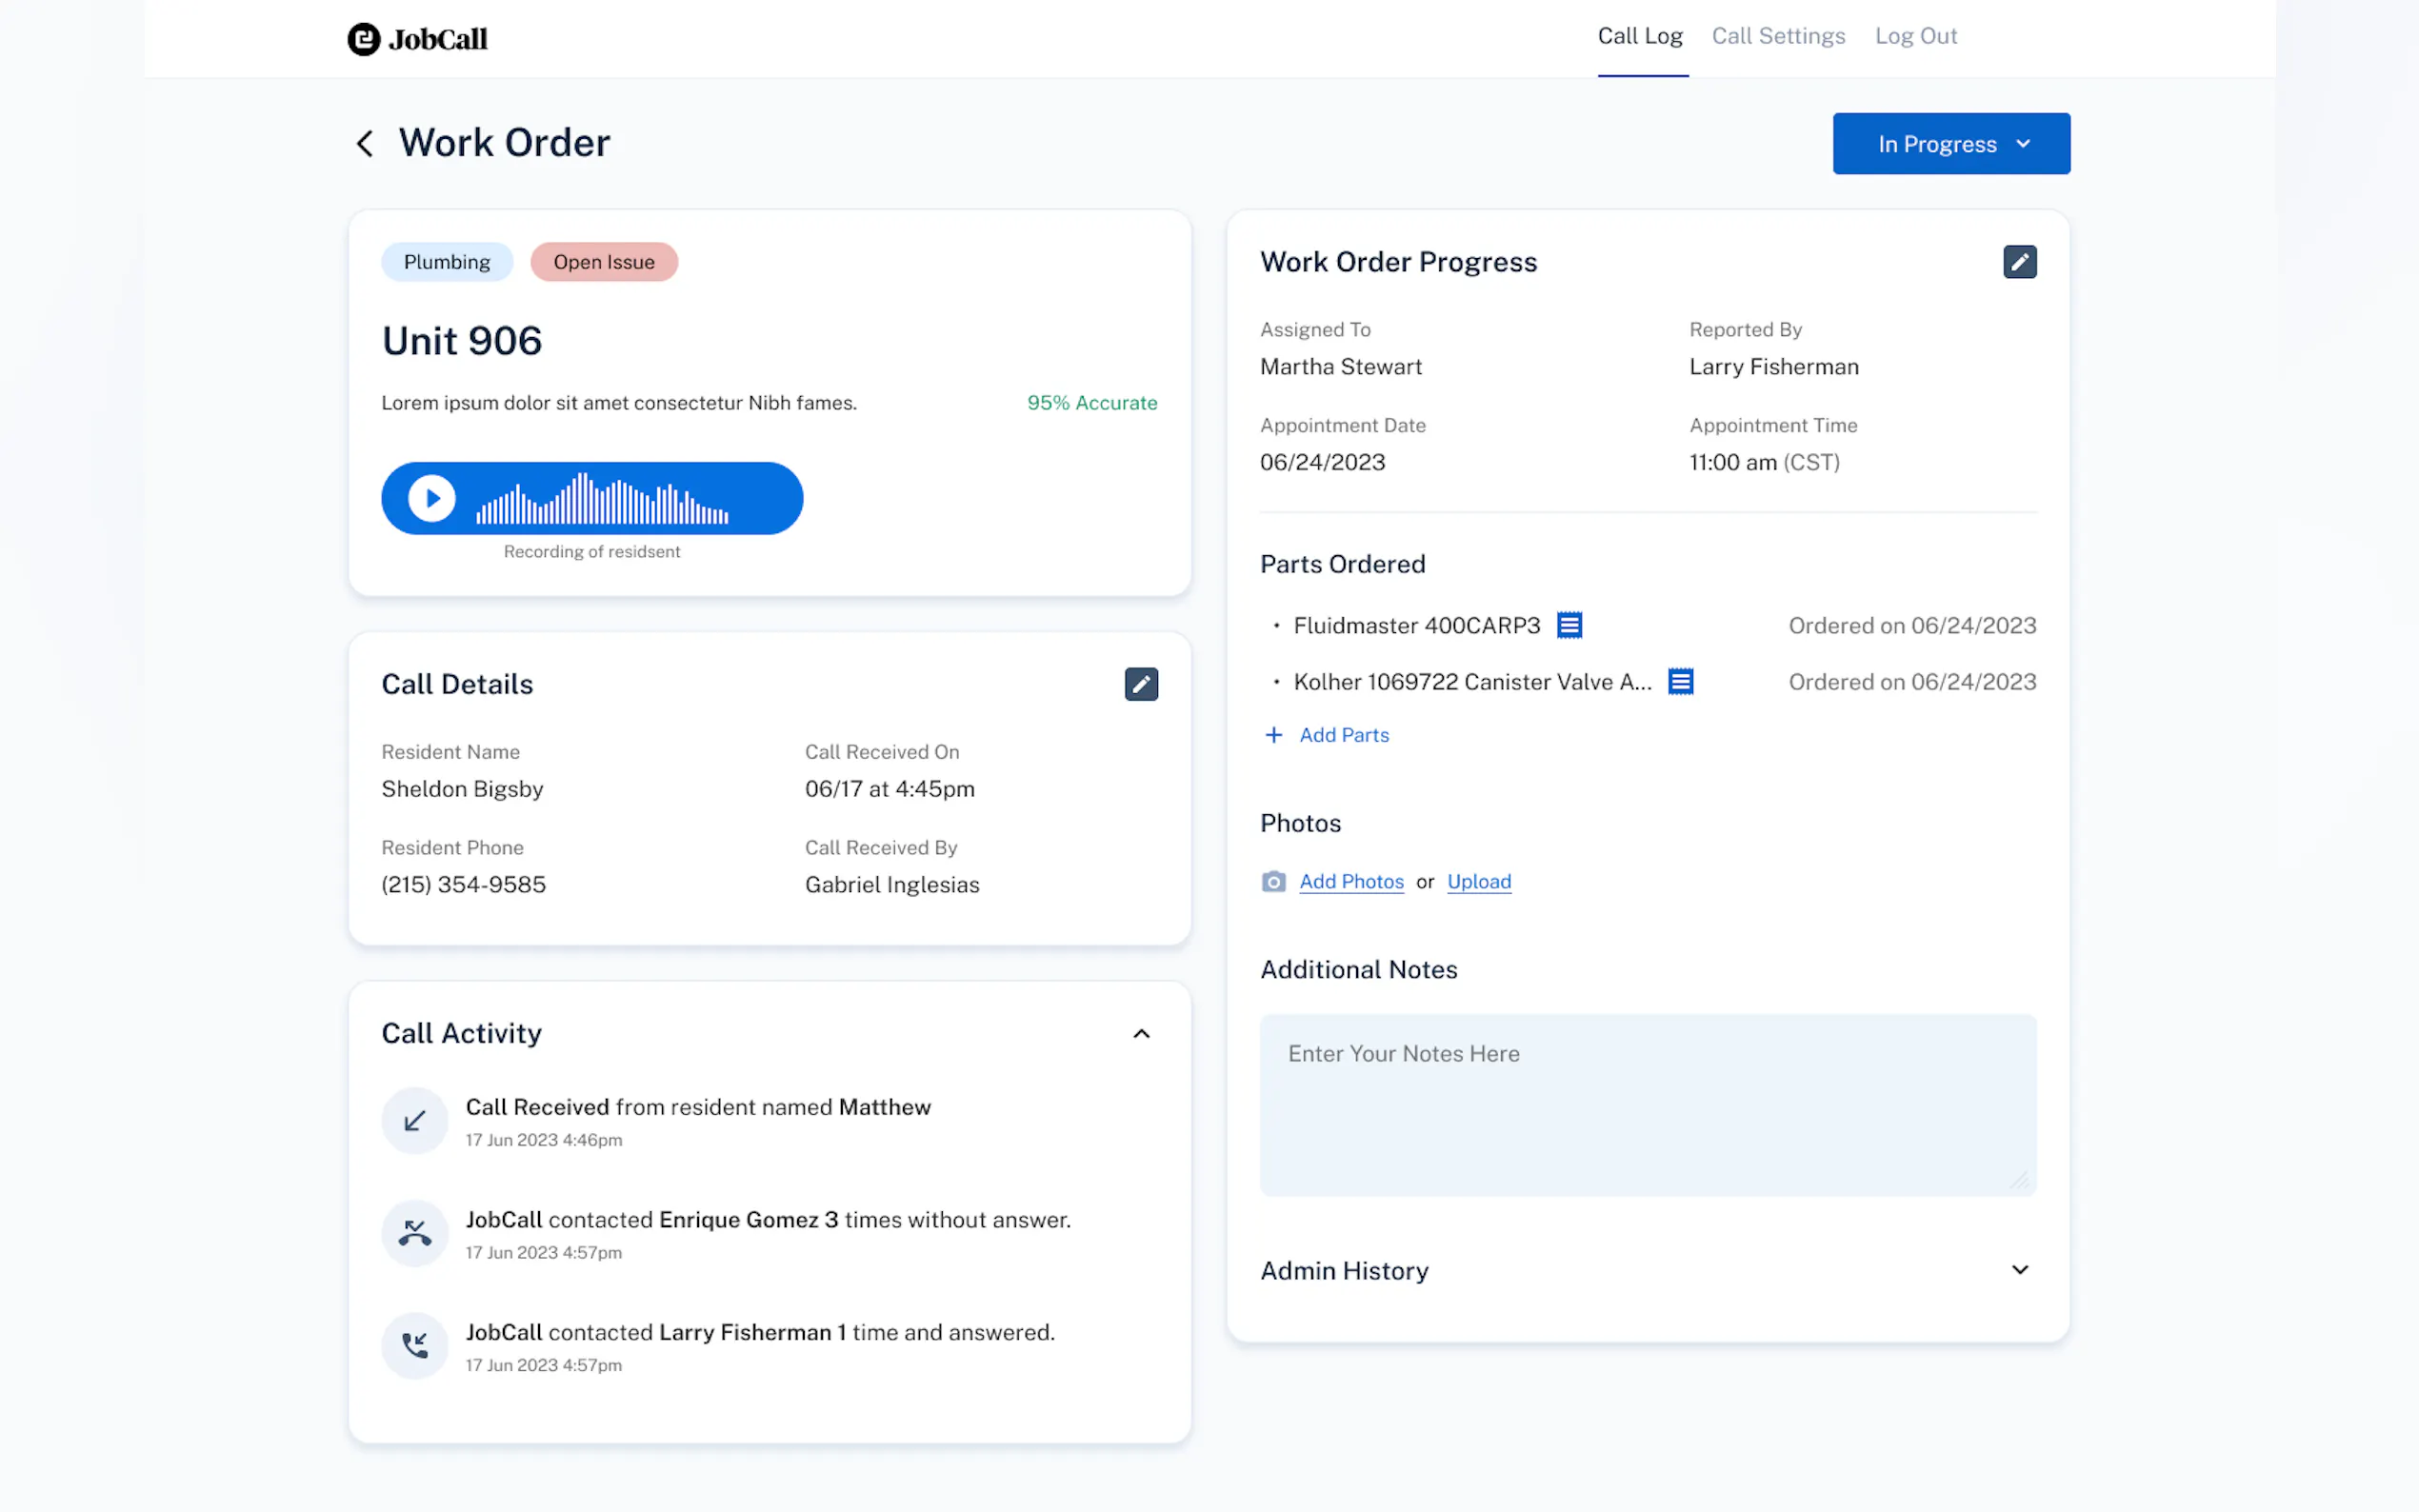Select the Log Out menu item
The image size is (2419, 1512).
1915,37
